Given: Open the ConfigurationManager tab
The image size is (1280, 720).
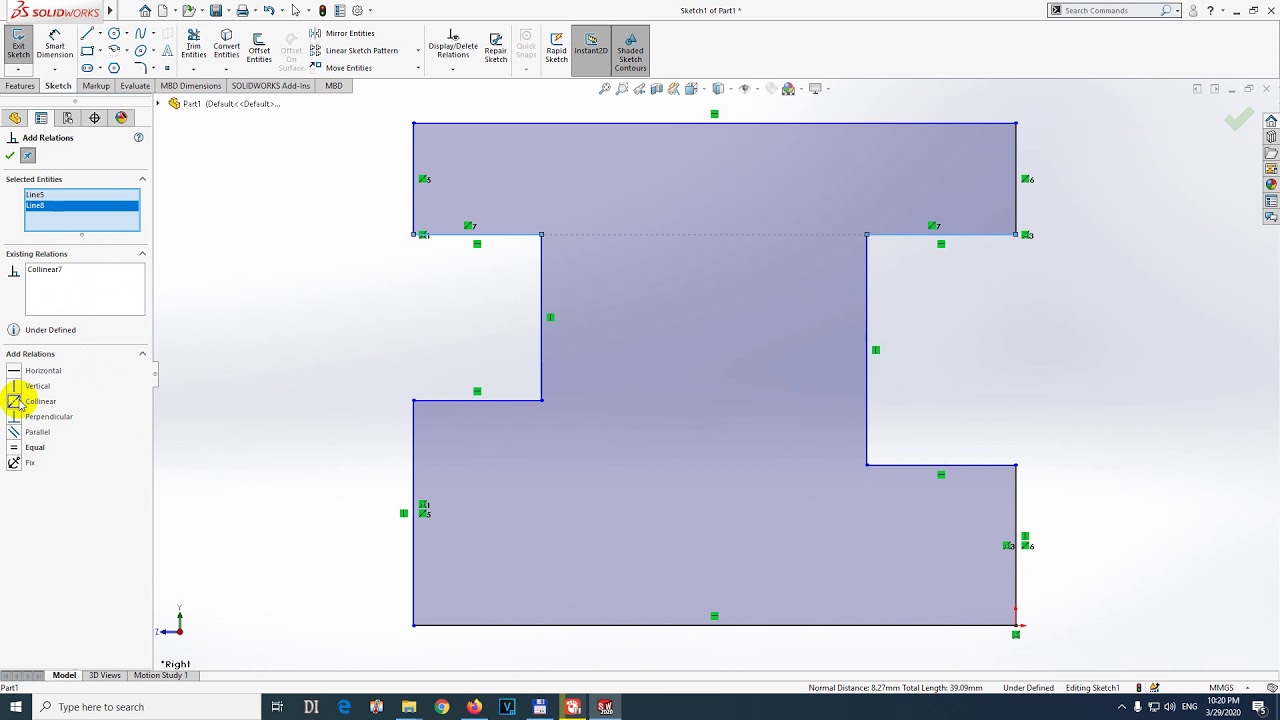Looking at the screenshot, I should tap(68, 118).
